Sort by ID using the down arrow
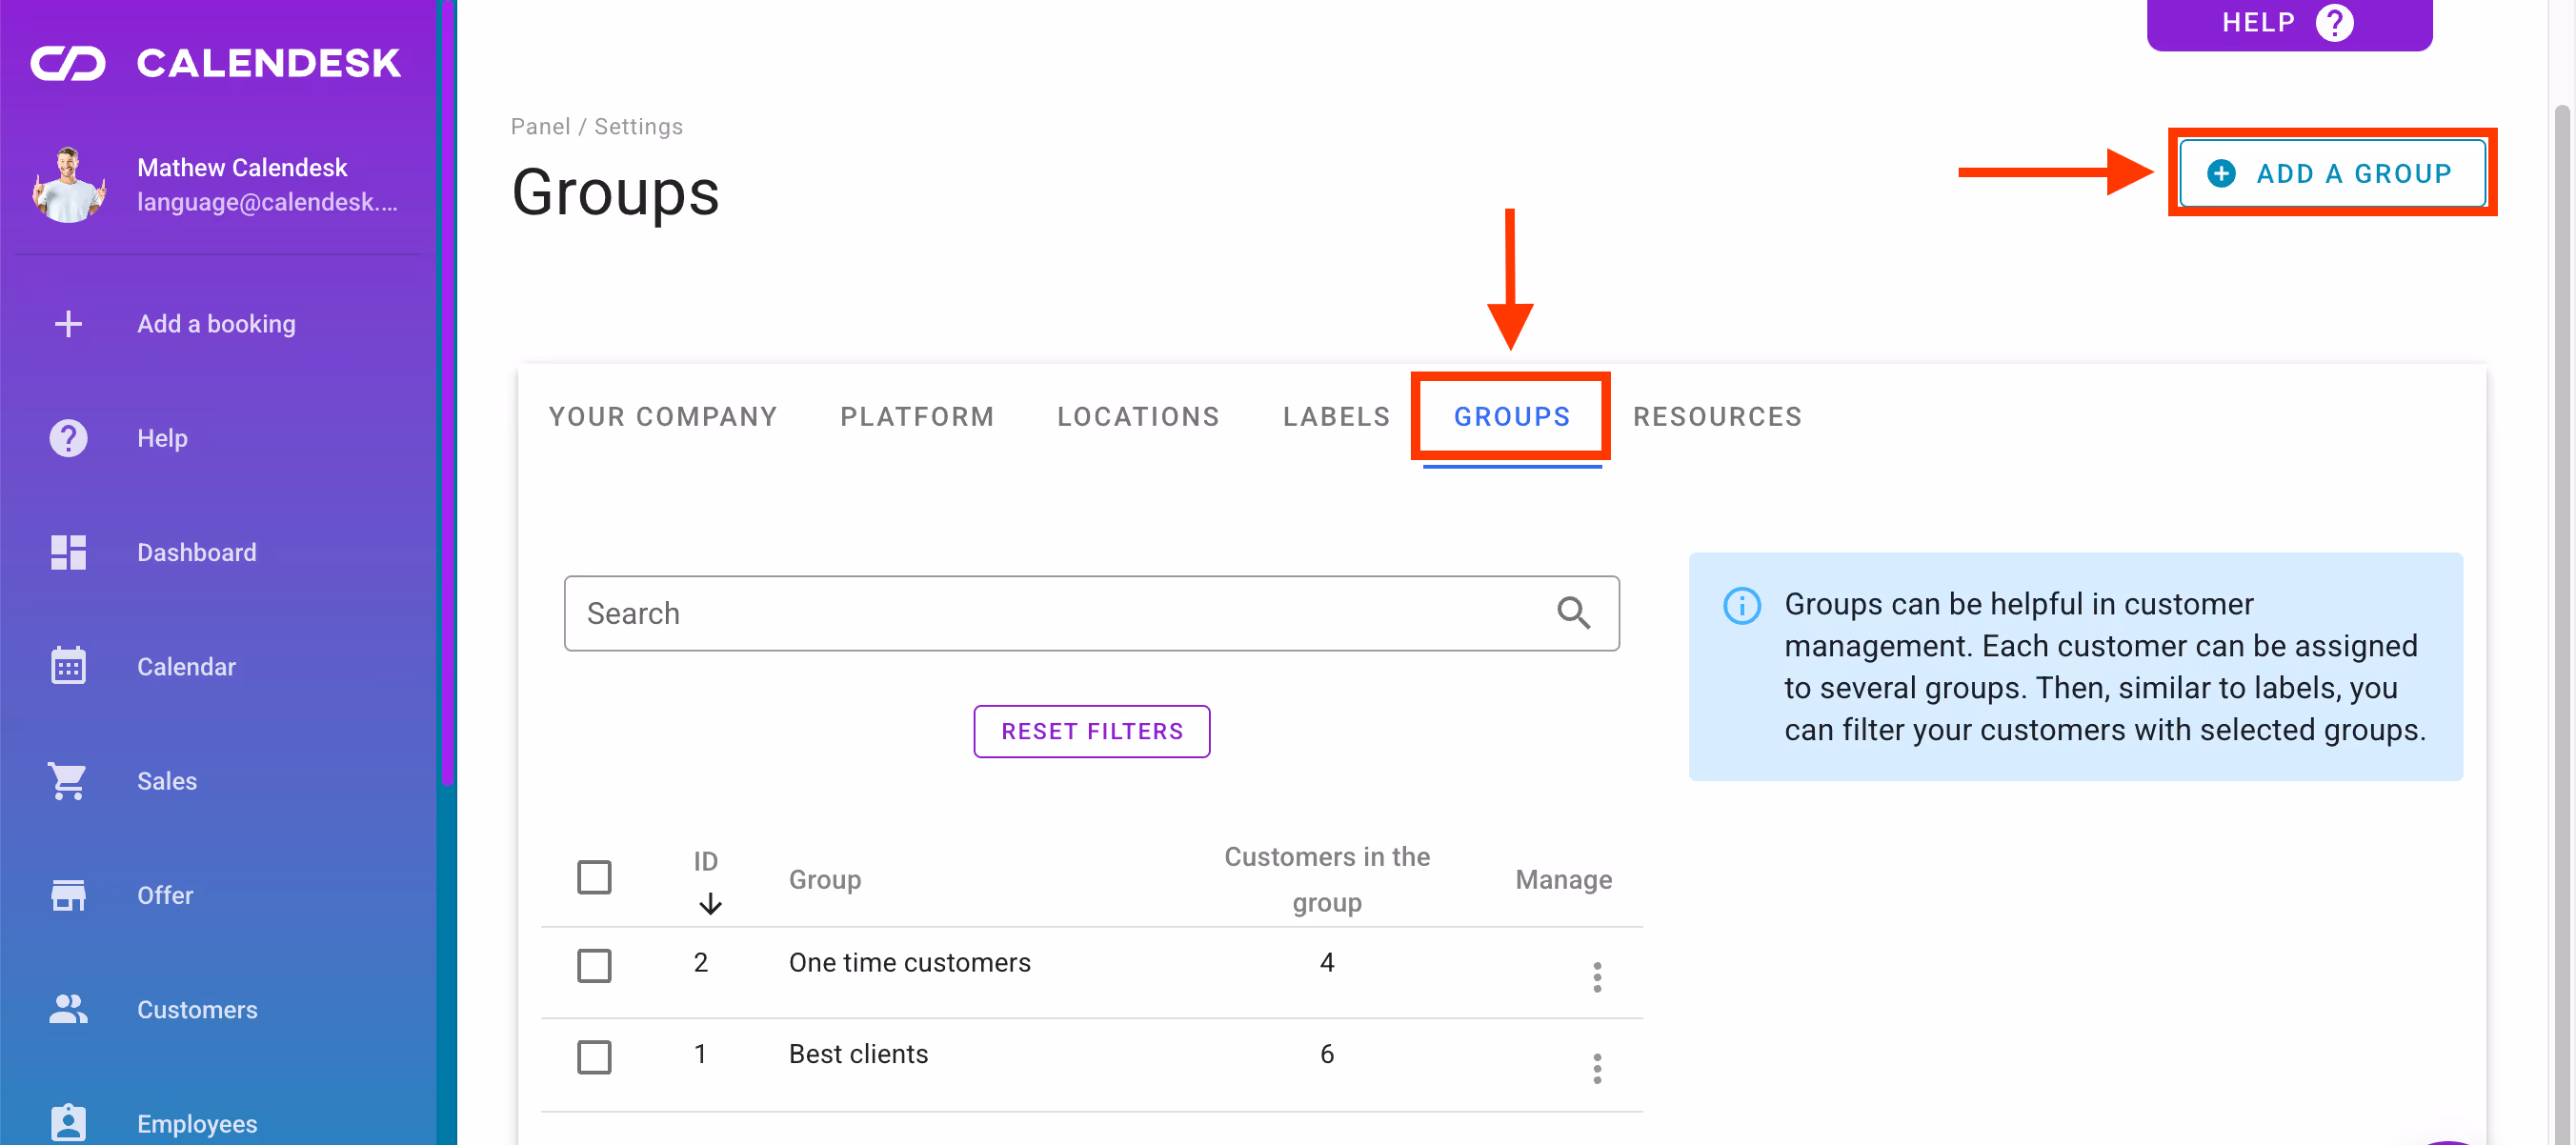This screenshot has width=2576, height=1145. pos(710,903)
